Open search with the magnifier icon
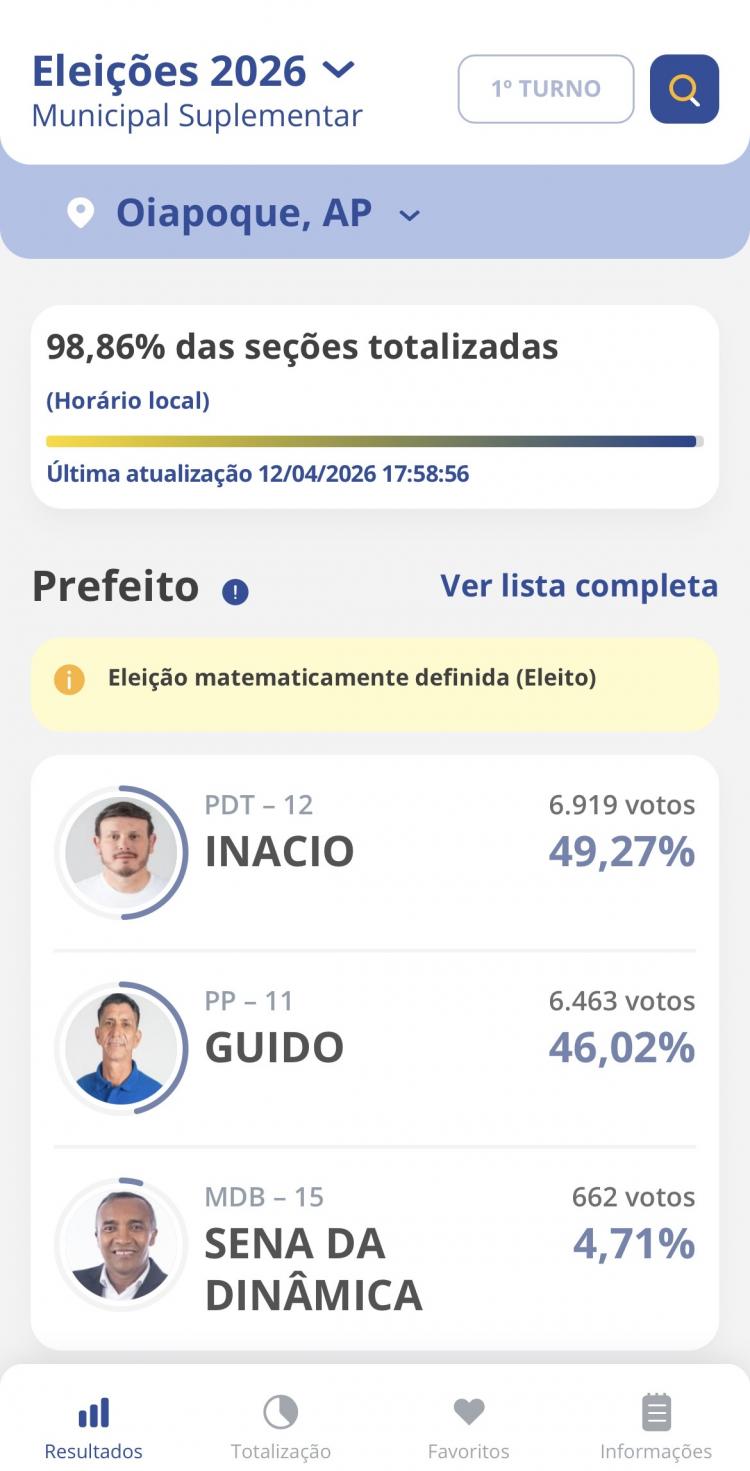The width and height of the screenshot is (750, 1471). [x=684, y=89]
